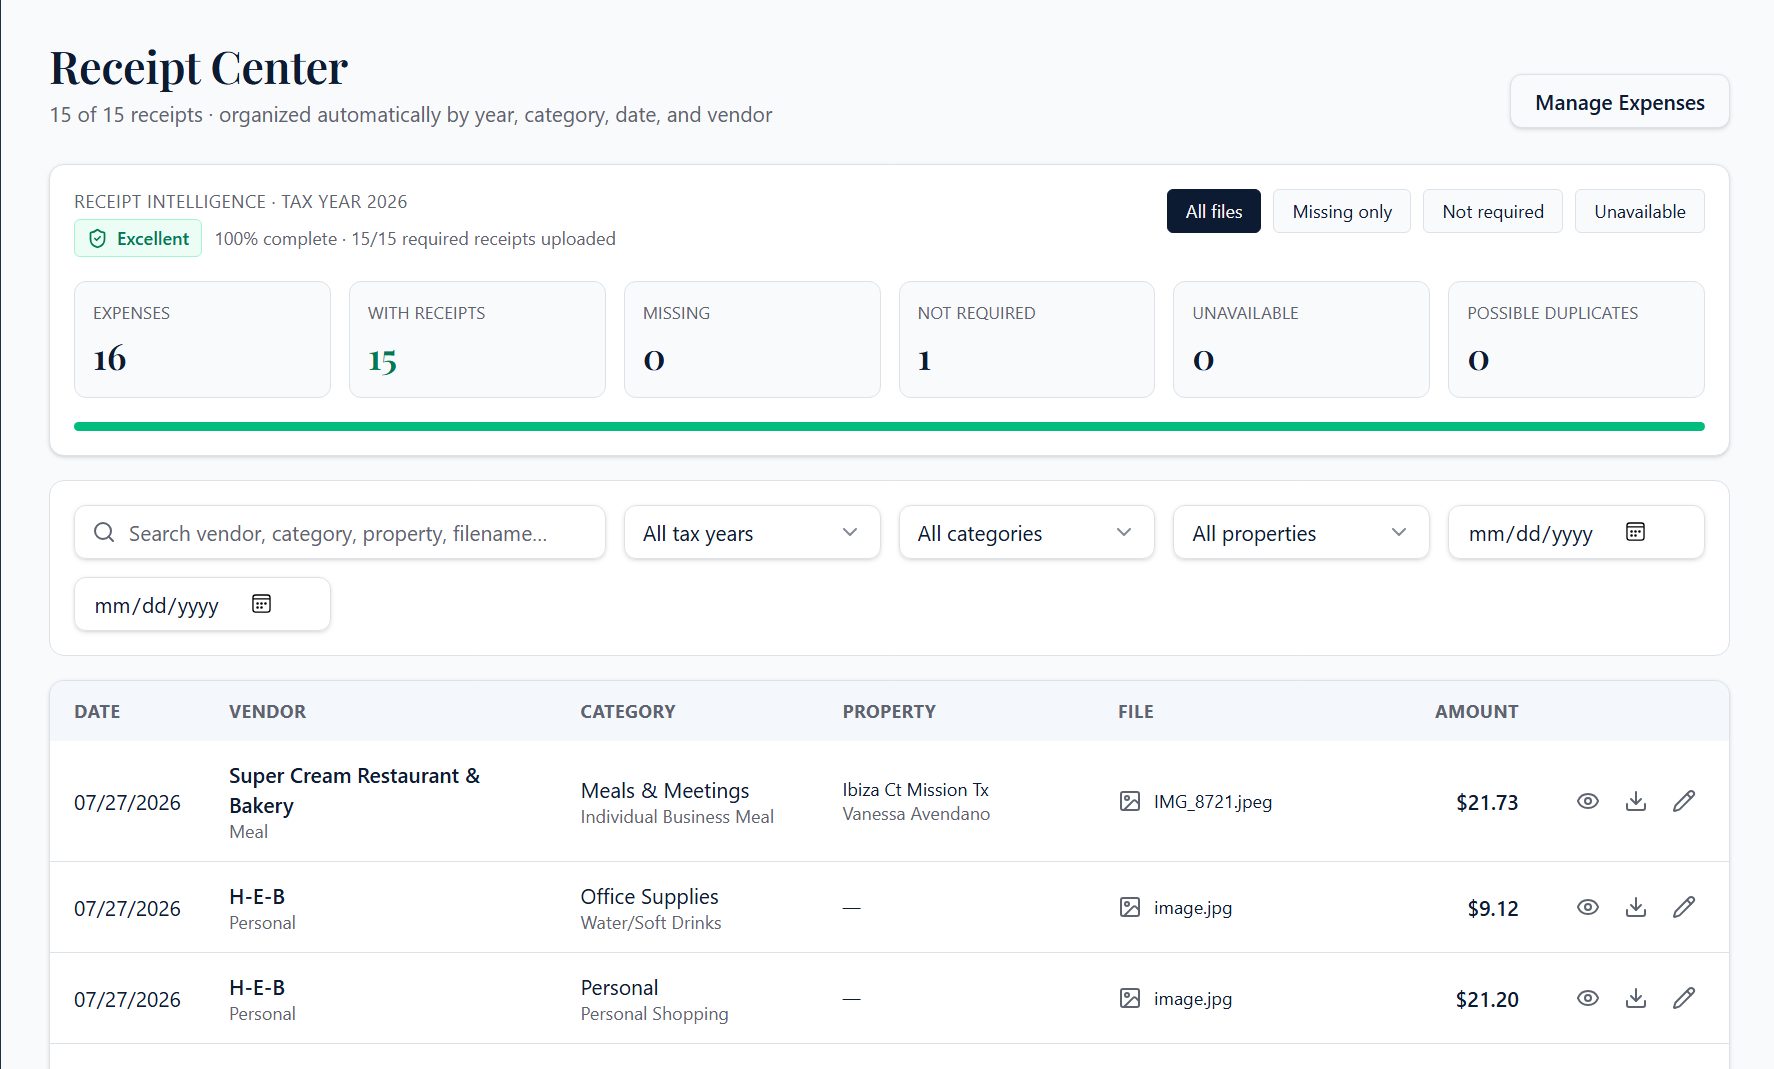Click the Individual Business Meal subcategory
Screen dimensions: 1774x1069
point(677,816)
